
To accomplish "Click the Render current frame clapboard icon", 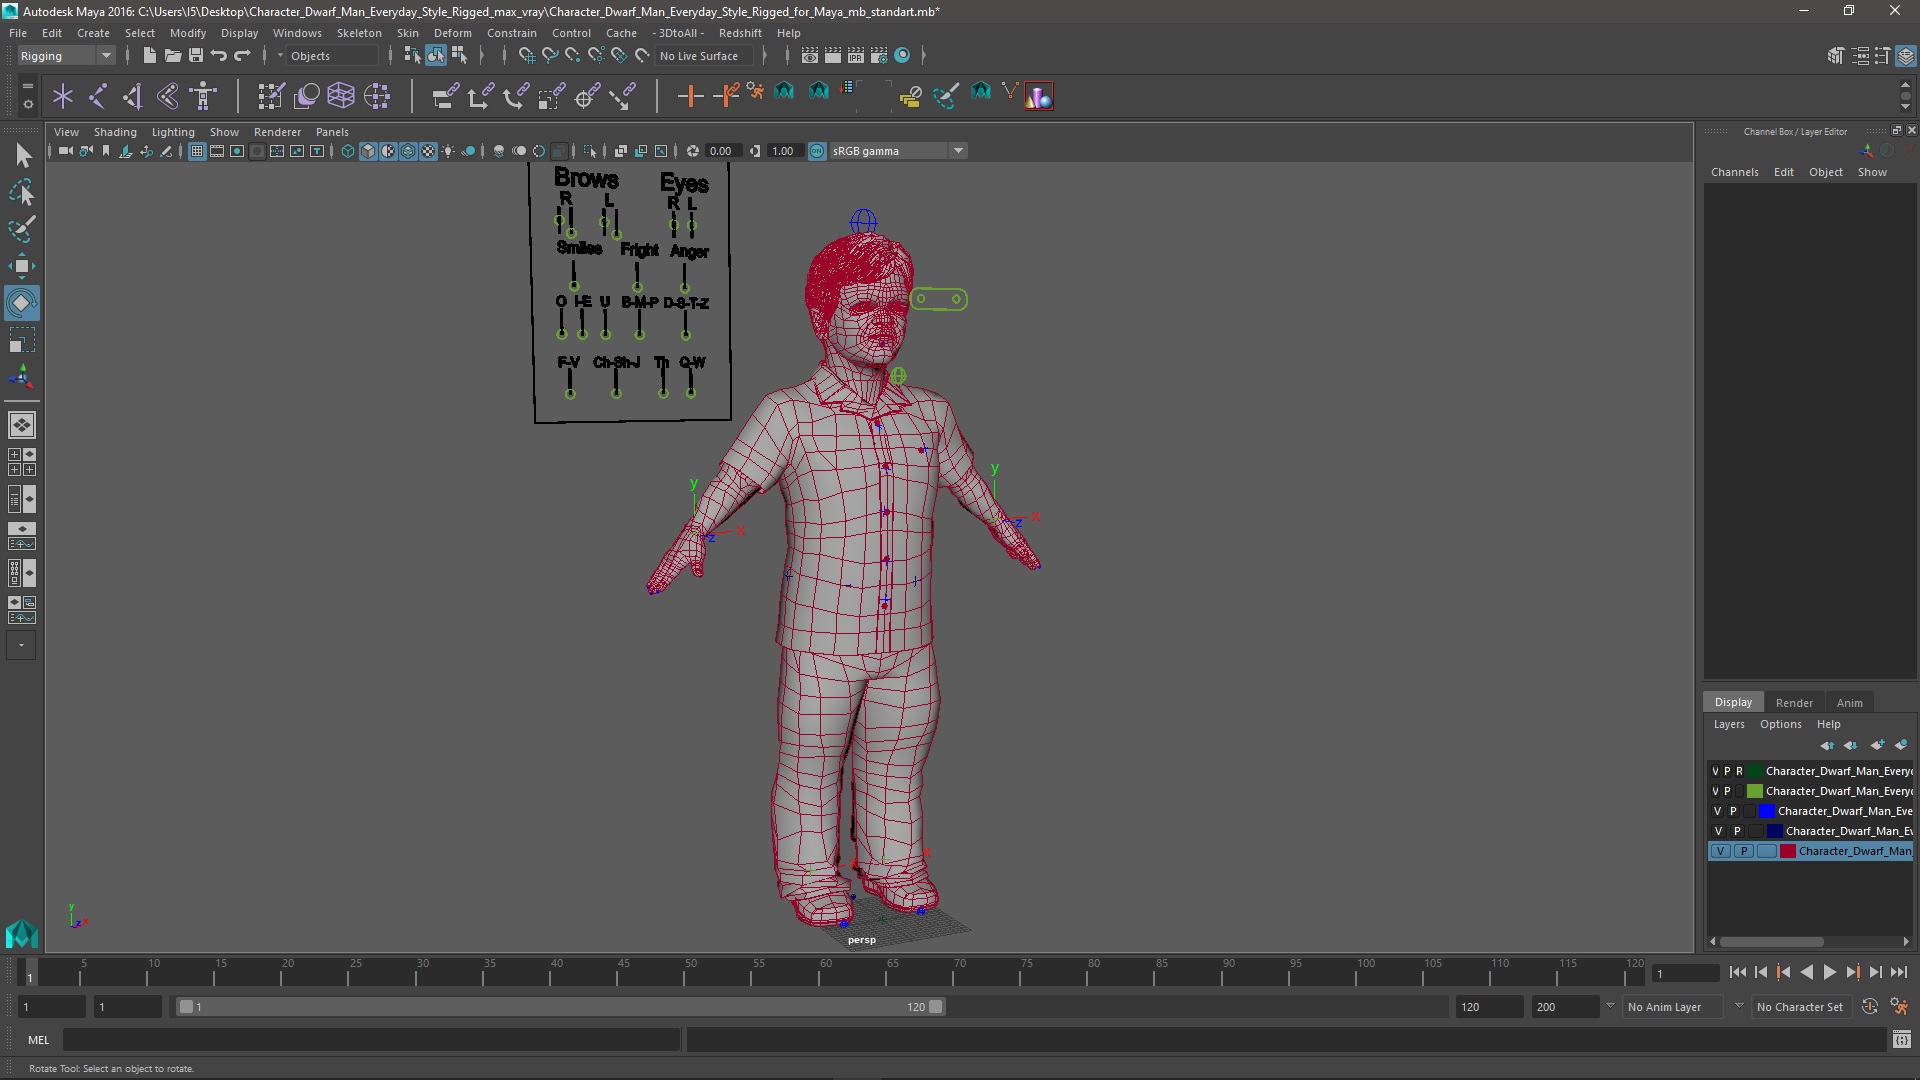I will [833, 56].
